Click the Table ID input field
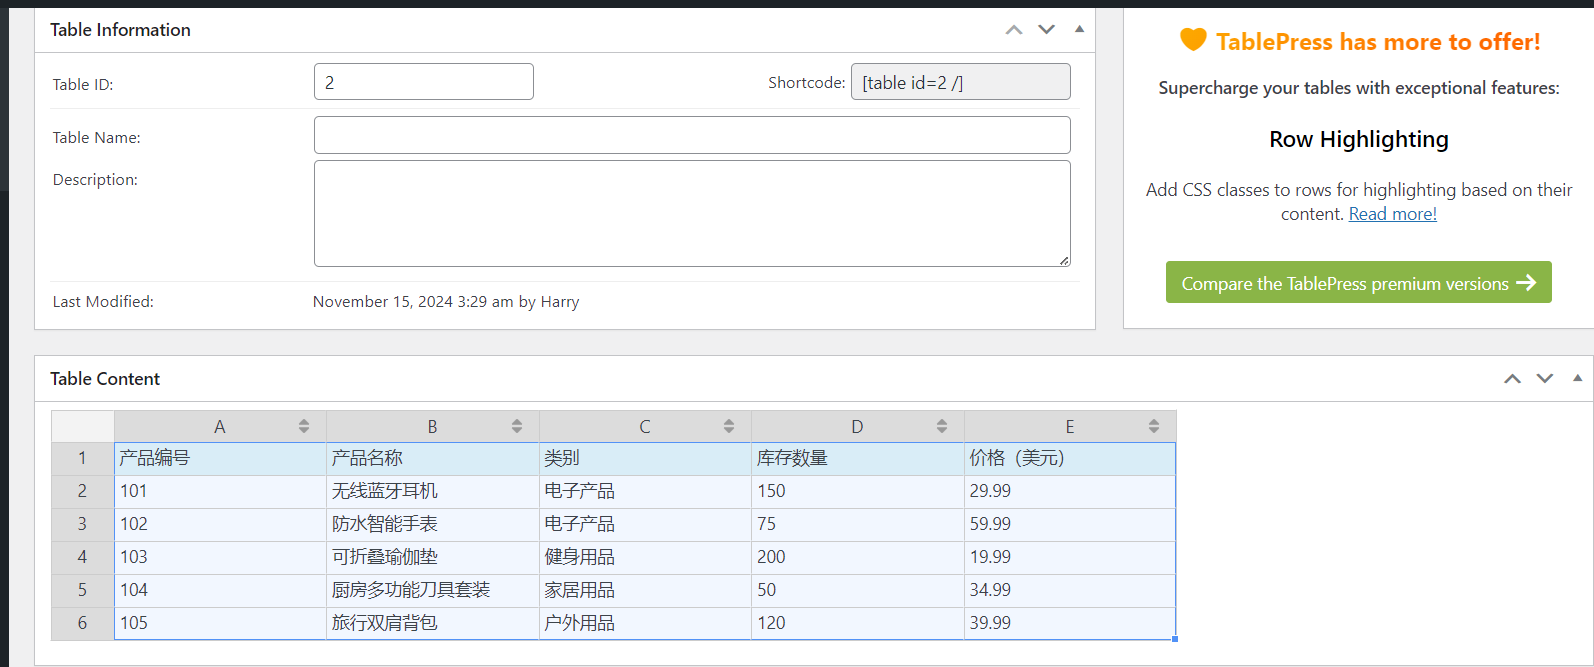This screenshot has height=667, width=1594. [423, 82]
